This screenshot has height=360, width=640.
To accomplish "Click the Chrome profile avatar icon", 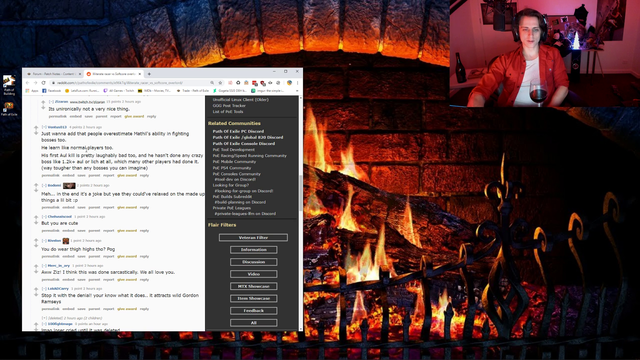I will point(289,83).
